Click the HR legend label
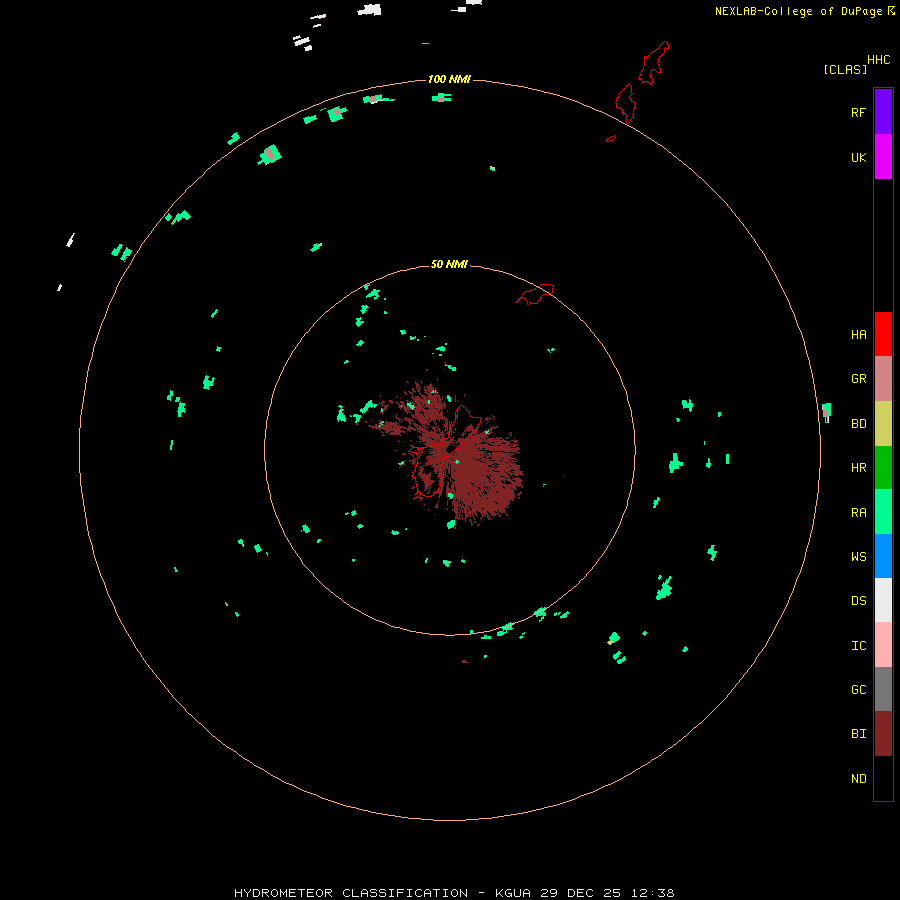The height and width of the screenshot is (900, 900). pyautogui.click(x=858, y=468)
